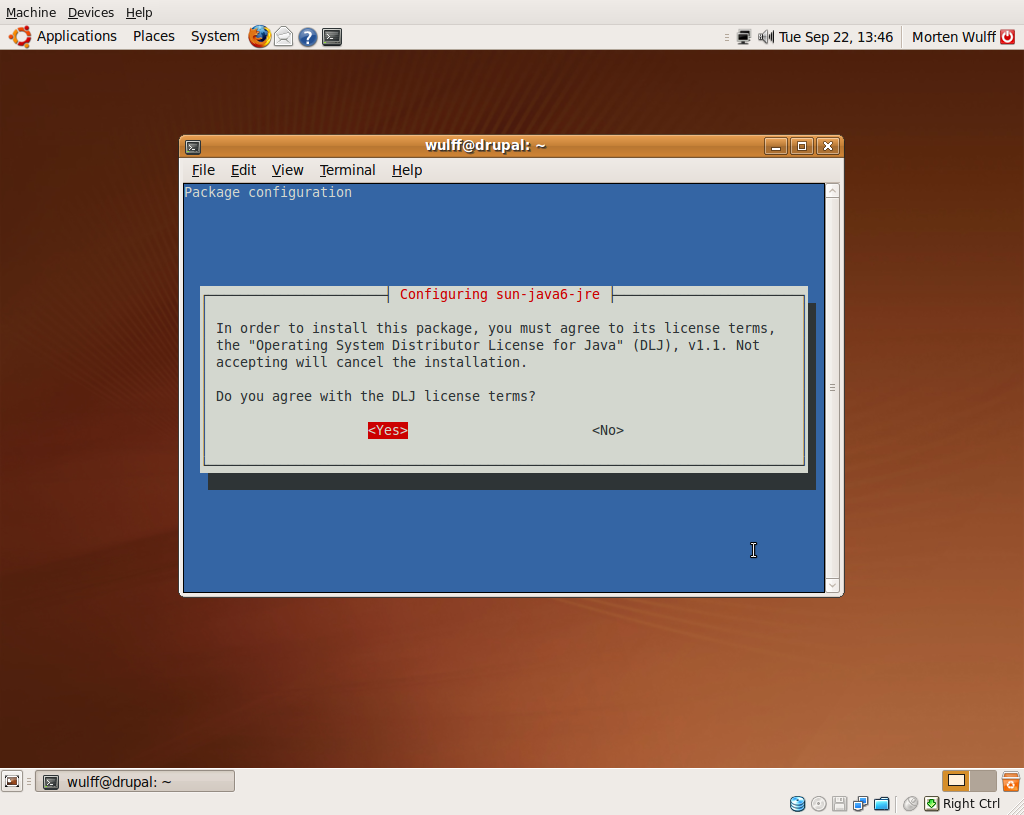The width and height of the screenshot is (1024, 815).
Task: Minimize the wulff@drupal terminal window
Action: (x=776, y=146)
